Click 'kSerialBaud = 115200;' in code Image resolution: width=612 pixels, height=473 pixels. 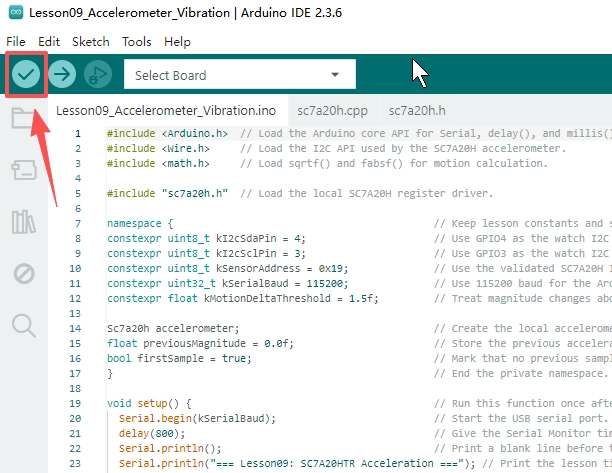coord(285,284)
